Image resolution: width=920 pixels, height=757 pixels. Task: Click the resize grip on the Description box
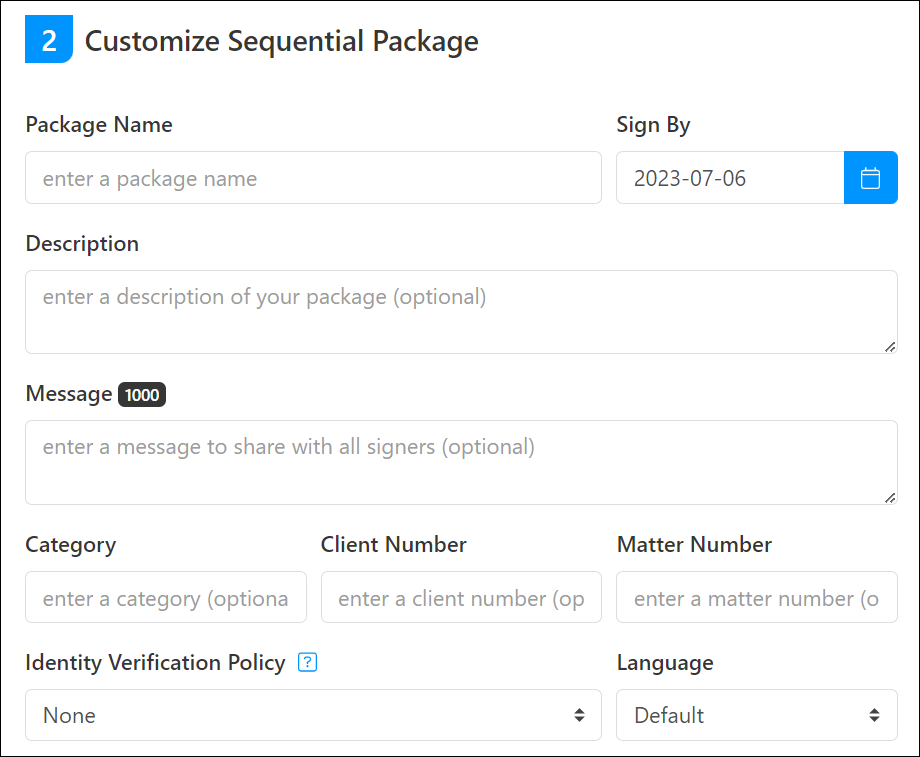pyautogui.click(x=889, y=348)
